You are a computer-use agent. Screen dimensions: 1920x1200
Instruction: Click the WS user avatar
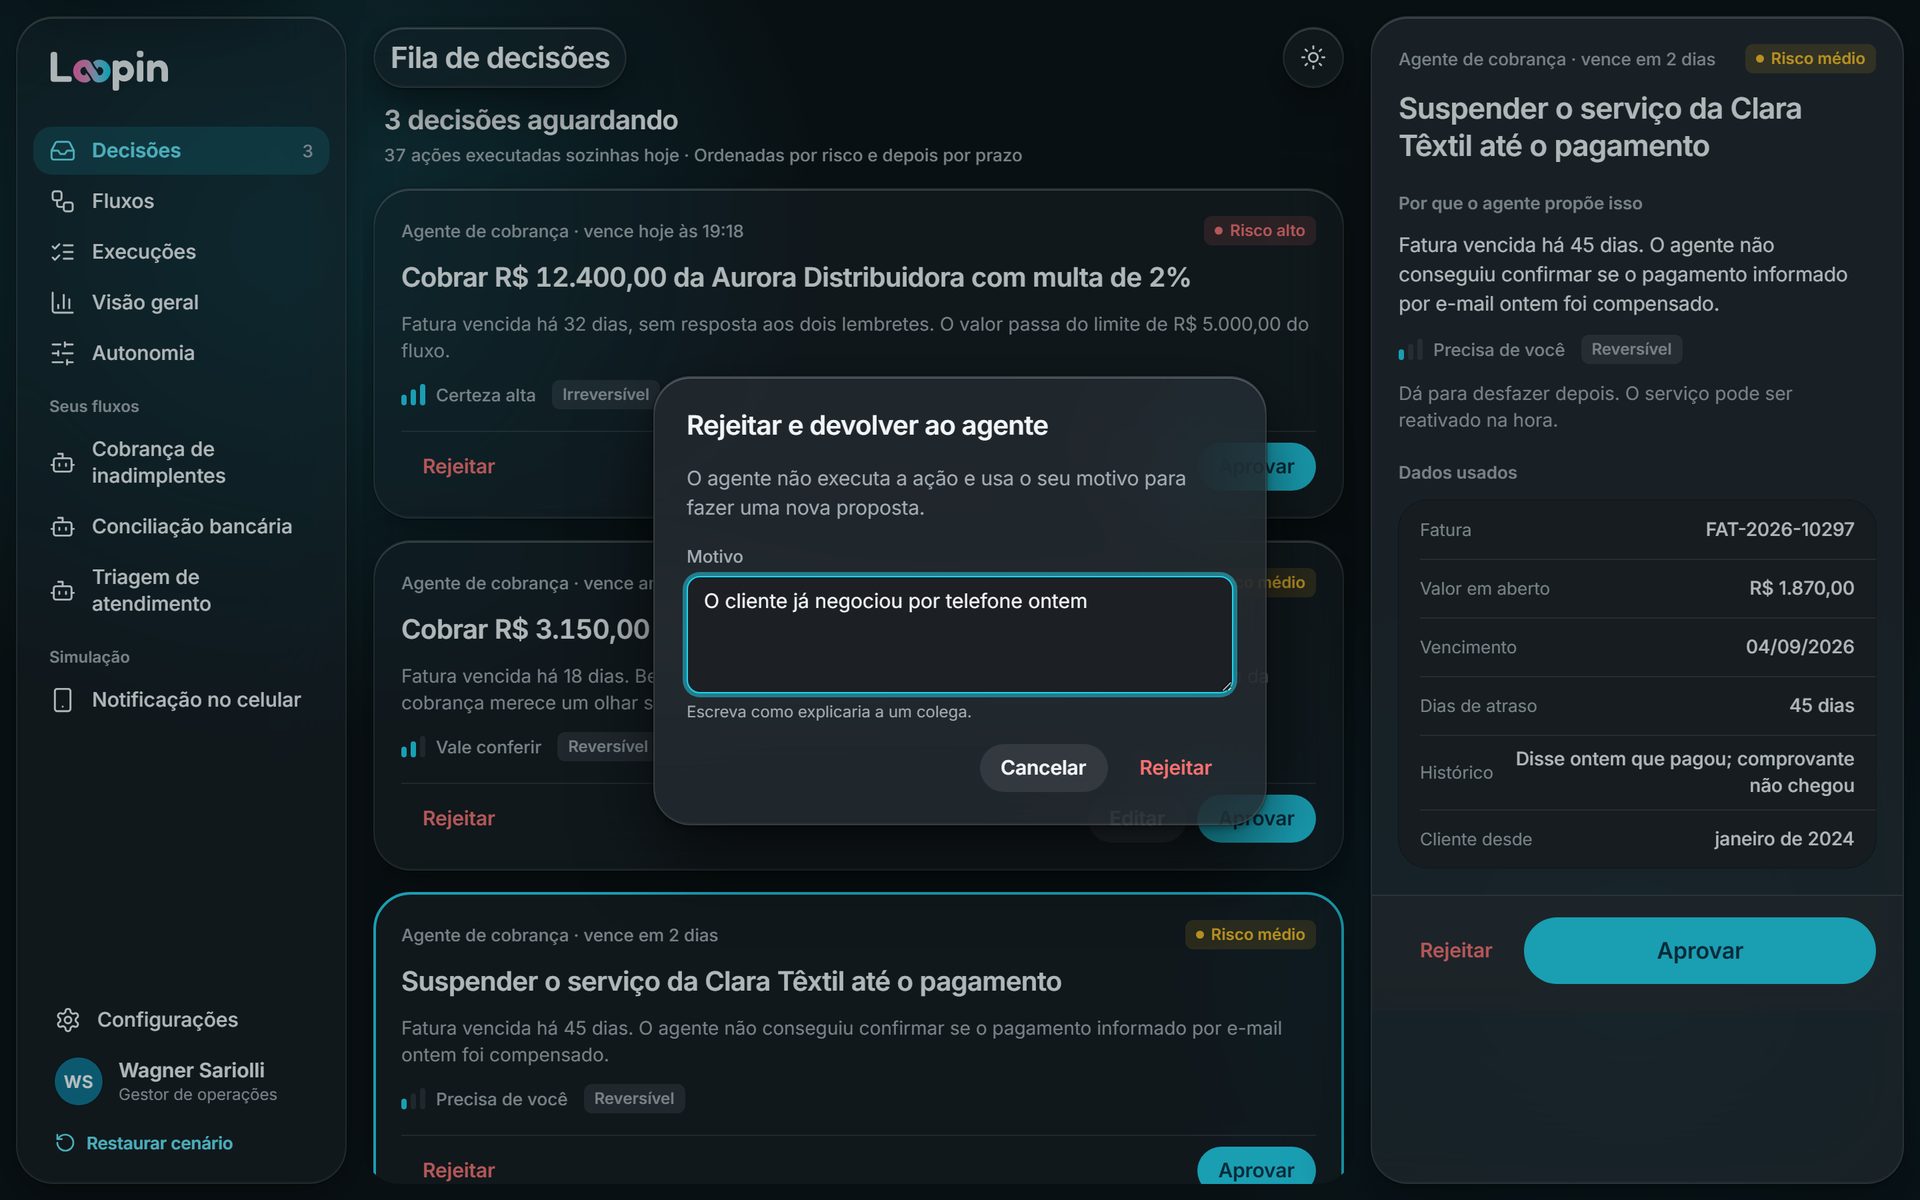(79, 1082)
